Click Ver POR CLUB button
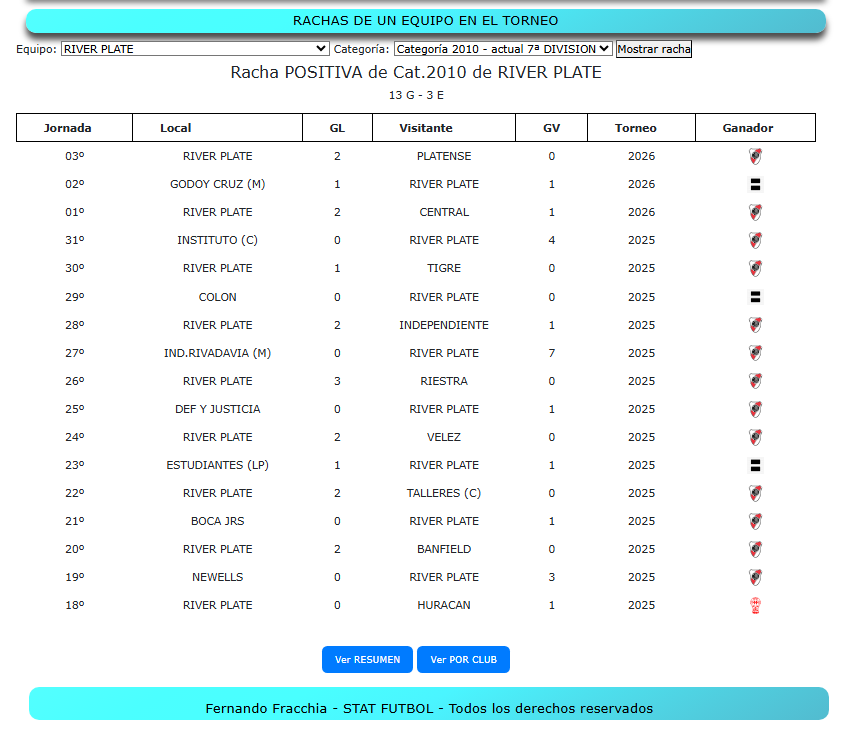 [463, 659]
